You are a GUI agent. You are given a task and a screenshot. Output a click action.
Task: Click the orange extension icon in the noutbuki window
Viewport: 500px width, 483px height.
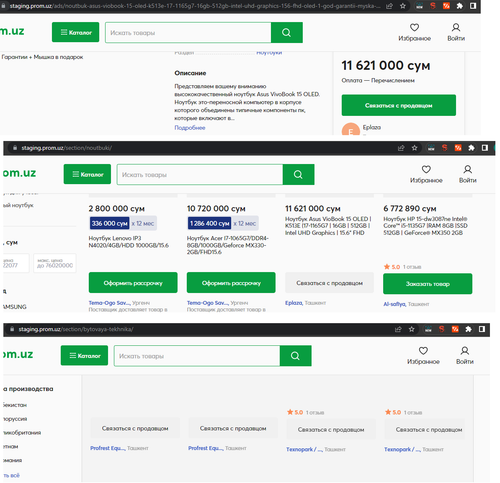(x=458, y=148)
